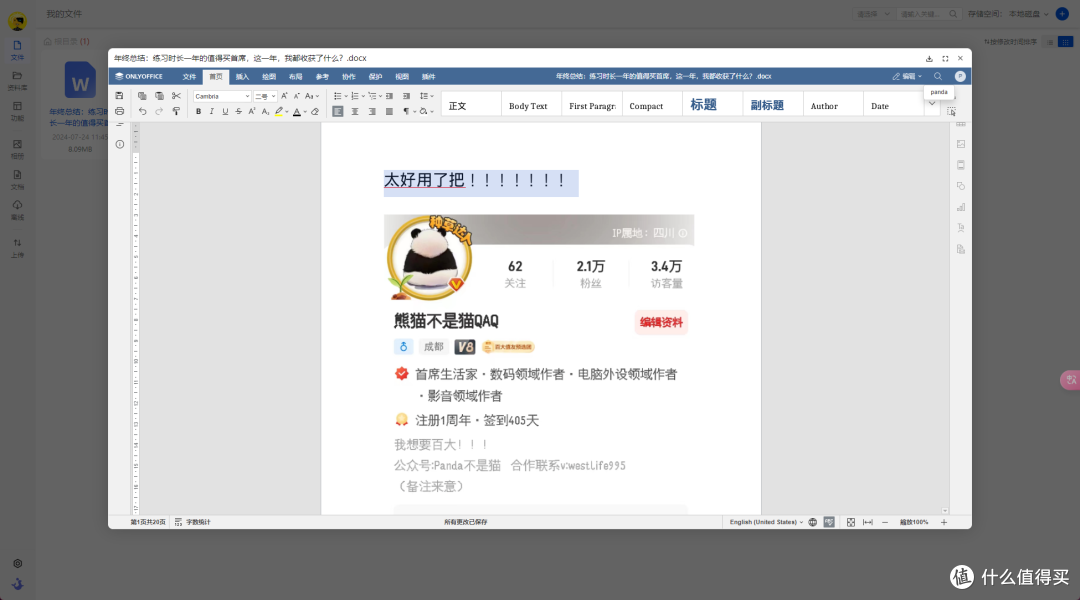Open Chart settings in the right sidebar
This screenshot has width=1080, height=600.
[x=960, y=207]
